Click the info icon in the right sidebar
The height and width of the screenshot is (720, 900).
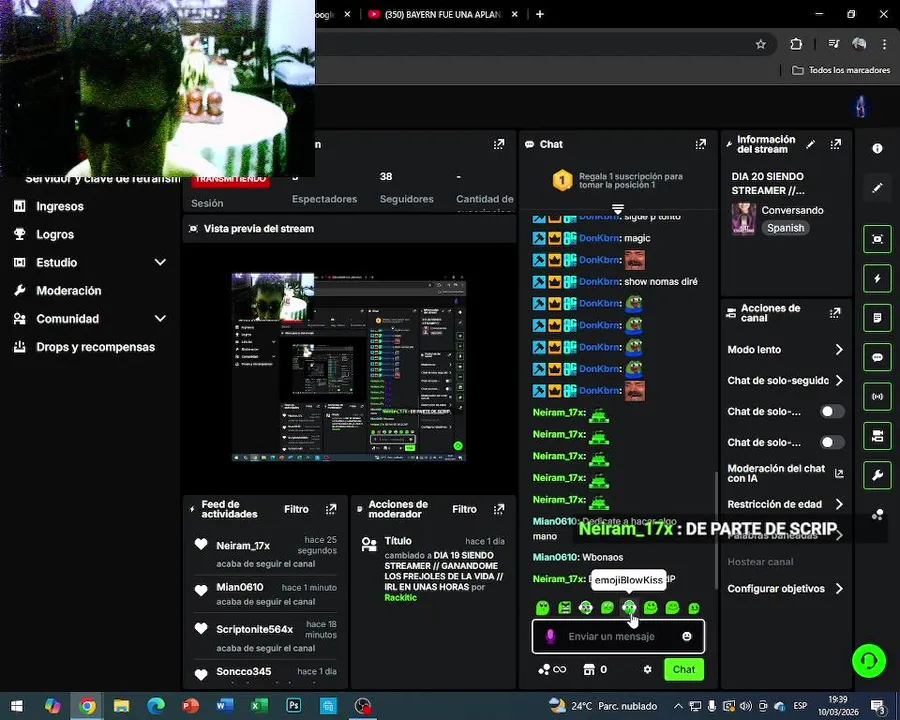point(877,149)
